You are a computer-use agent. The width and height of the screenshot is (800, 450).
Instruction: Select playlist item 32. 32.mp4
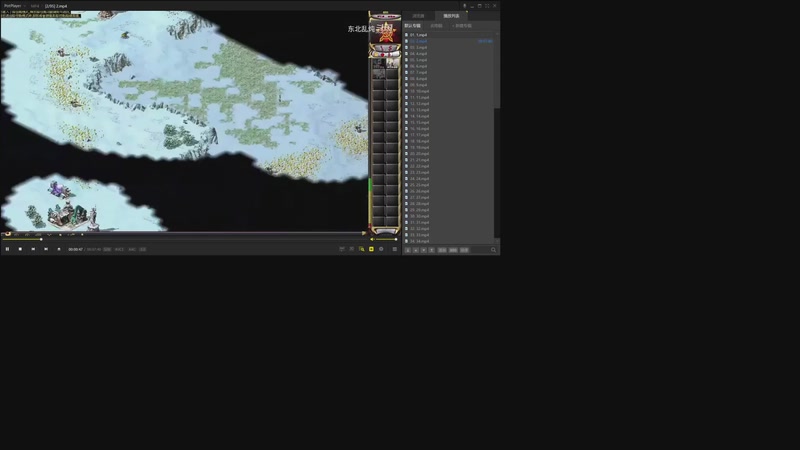pos(449,229)
